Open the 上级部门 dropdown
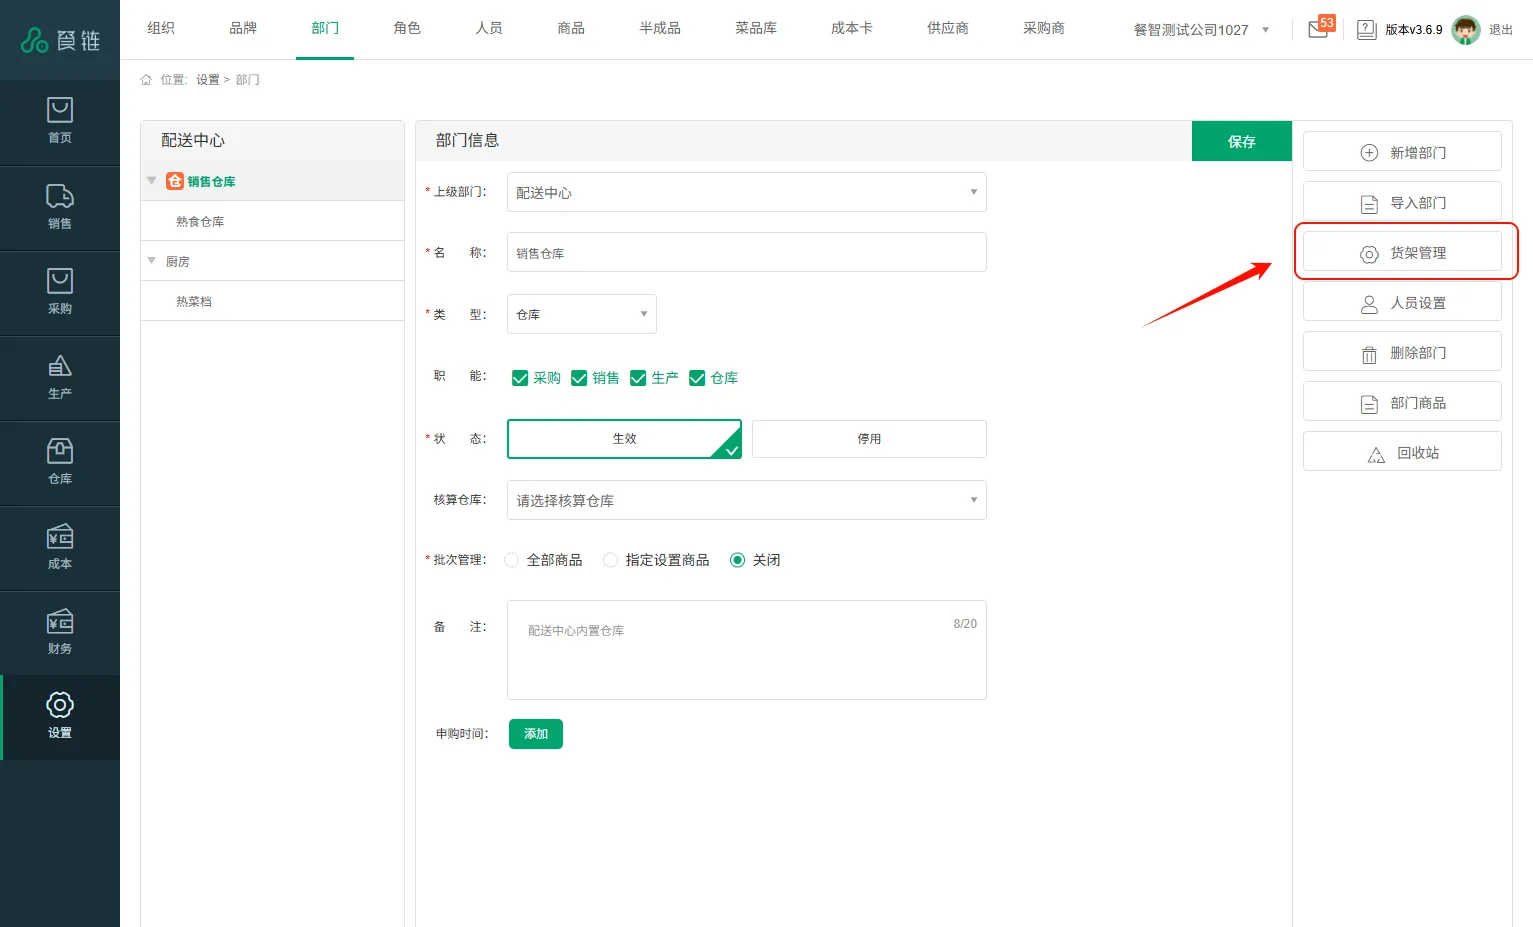Viewport: 1533px width, 927px height. coord(746,192)
